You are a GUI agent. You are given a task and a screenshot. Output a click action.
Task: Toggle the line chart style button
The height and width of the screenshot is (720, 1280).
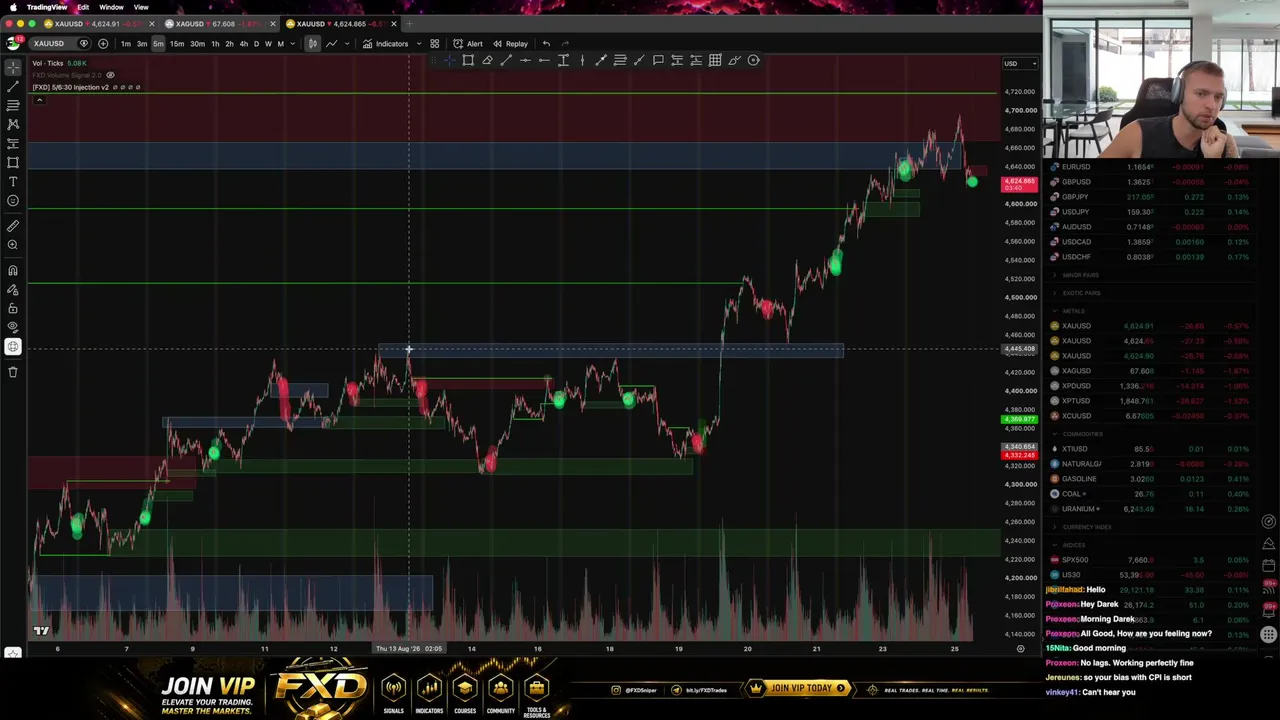[331, 44]
